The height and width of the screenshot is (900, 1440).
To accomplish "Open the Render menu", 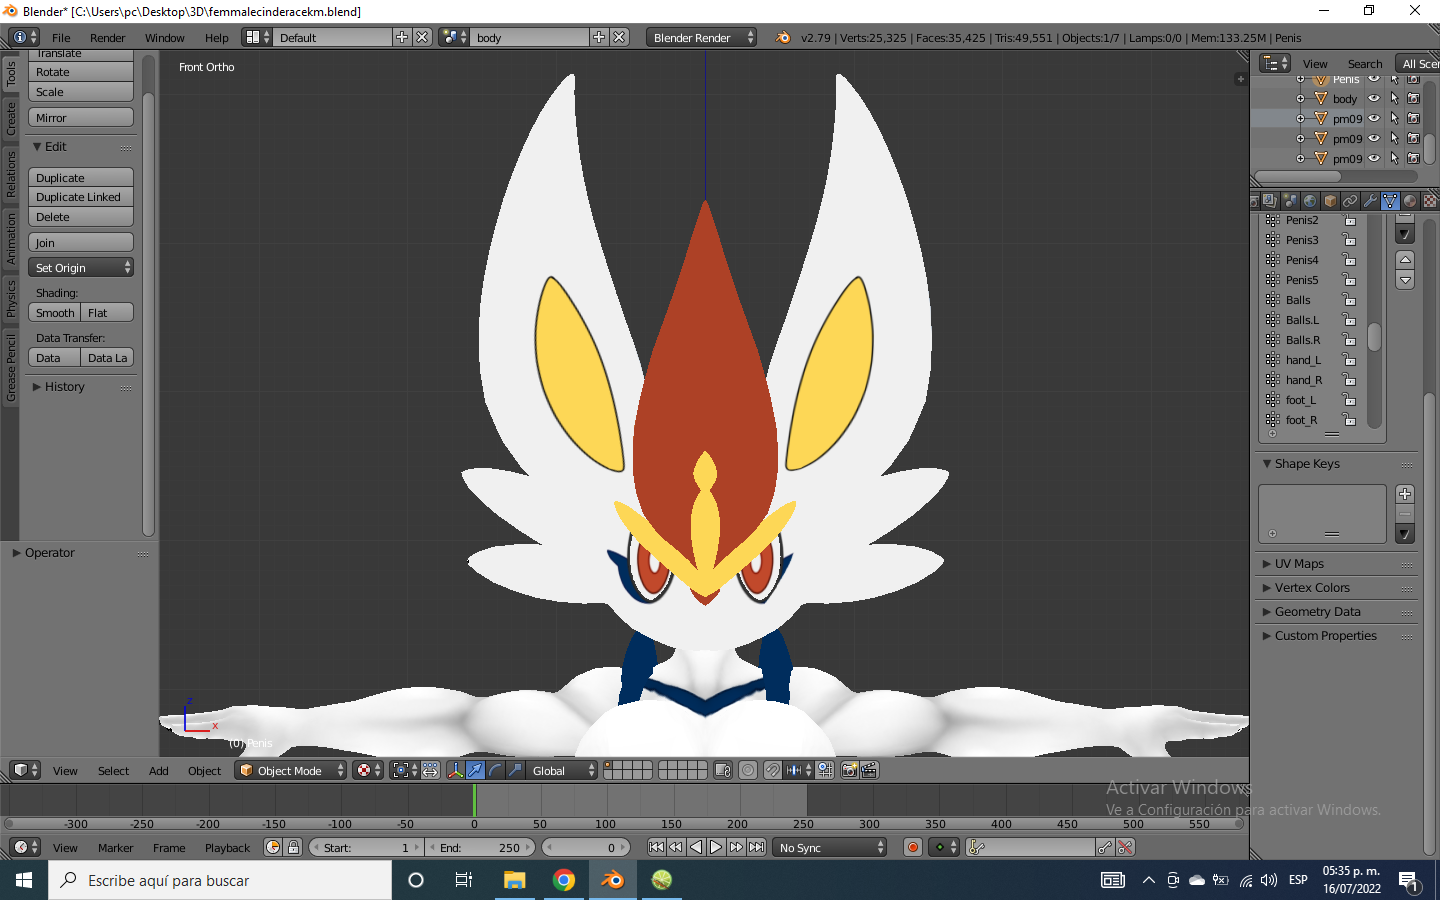I will pyautogui.click(x=107, y=38).
